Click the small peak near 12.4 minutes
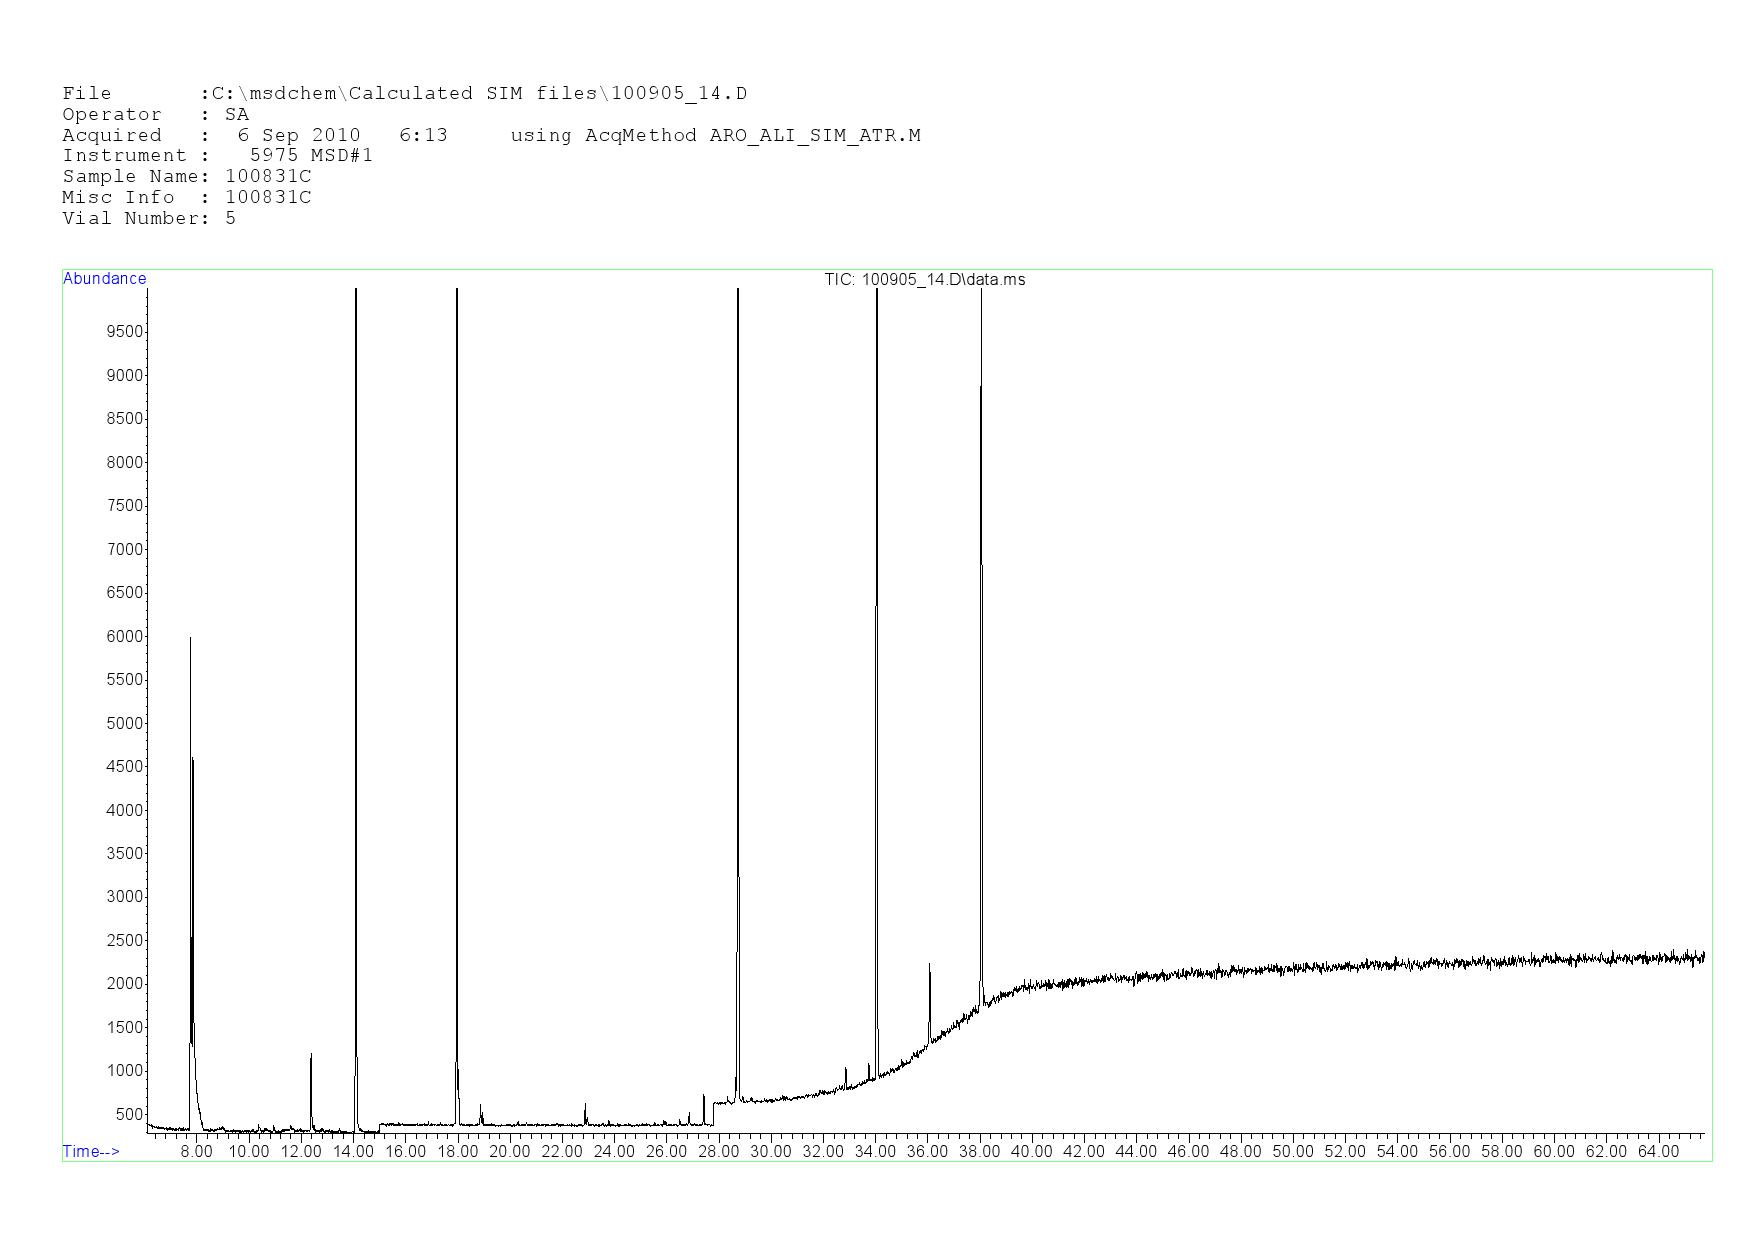Image resolution: width=1754 pixels, height=1240 pixels. (x=311, y=1056)
